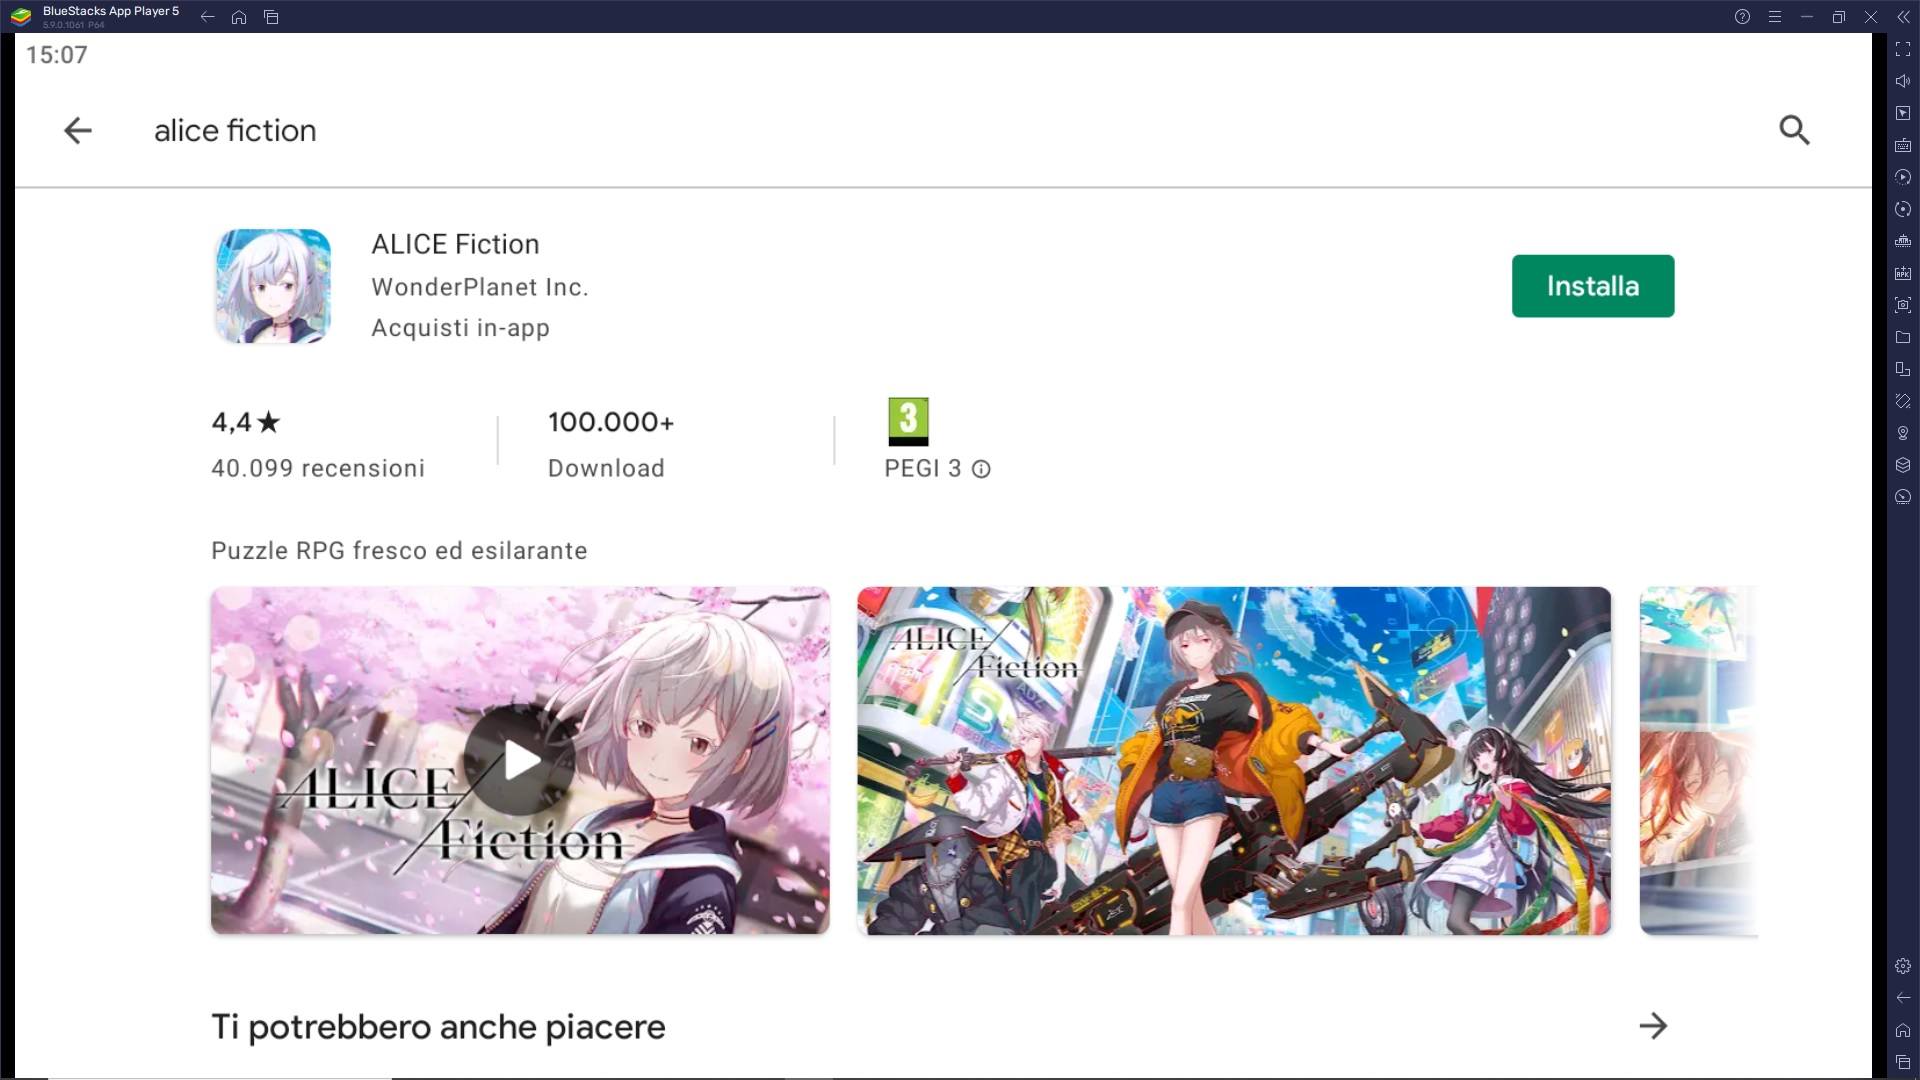Open set location icon
This screenshot has height=1080, width=1920.
click(x=1903, y=433)
